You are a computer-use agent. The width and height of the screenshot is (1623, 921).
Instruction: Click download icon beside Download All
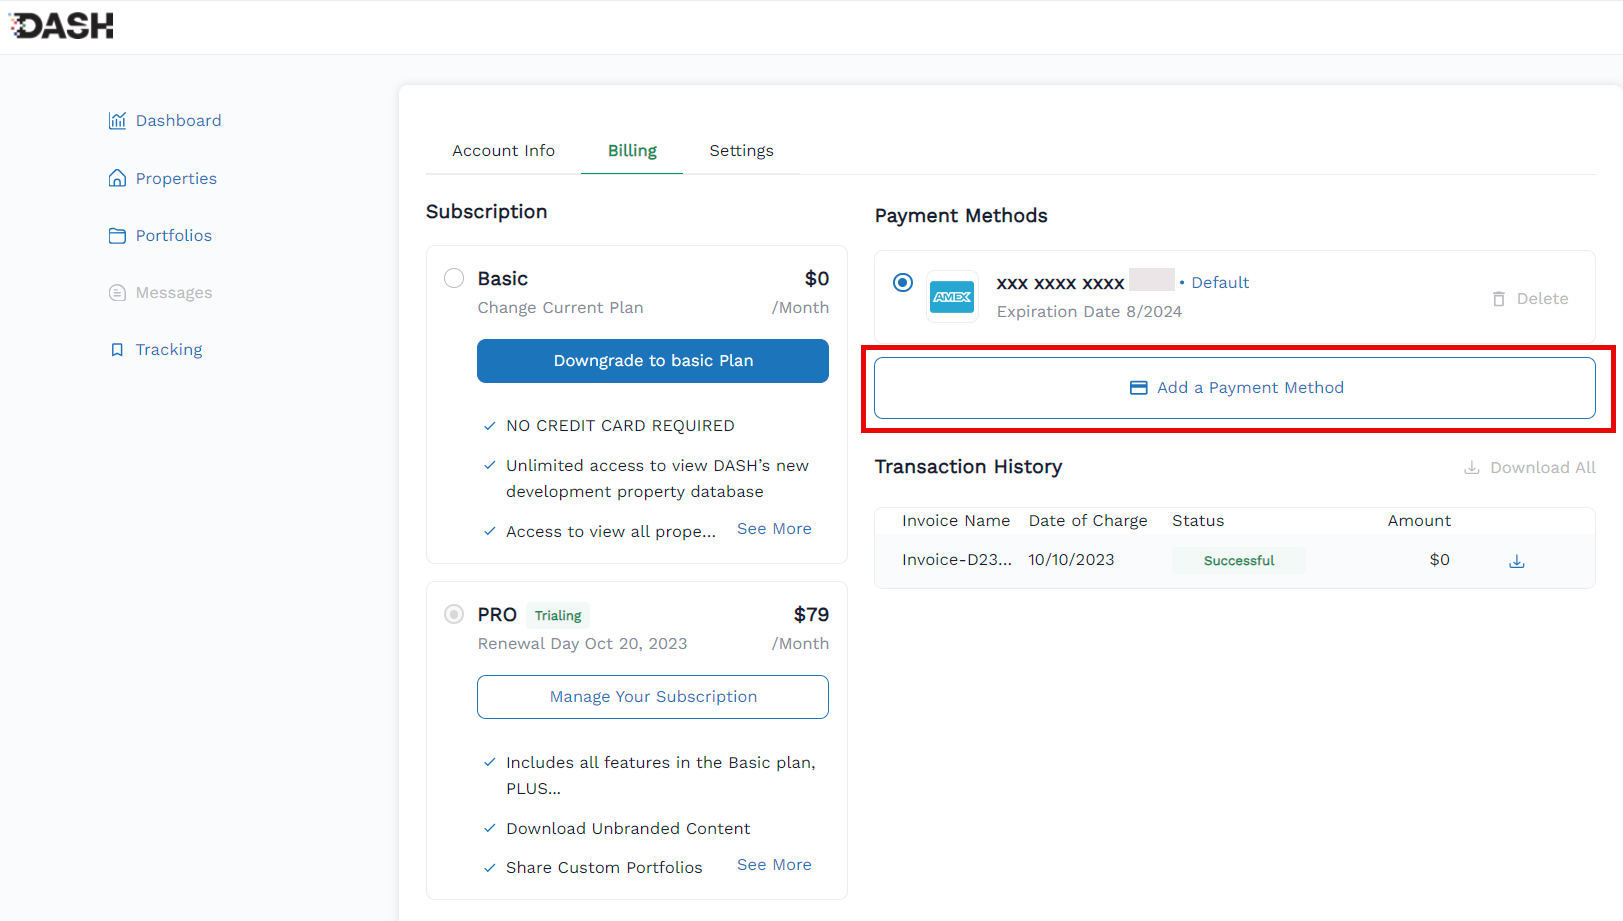click(x=1472, y=468)
